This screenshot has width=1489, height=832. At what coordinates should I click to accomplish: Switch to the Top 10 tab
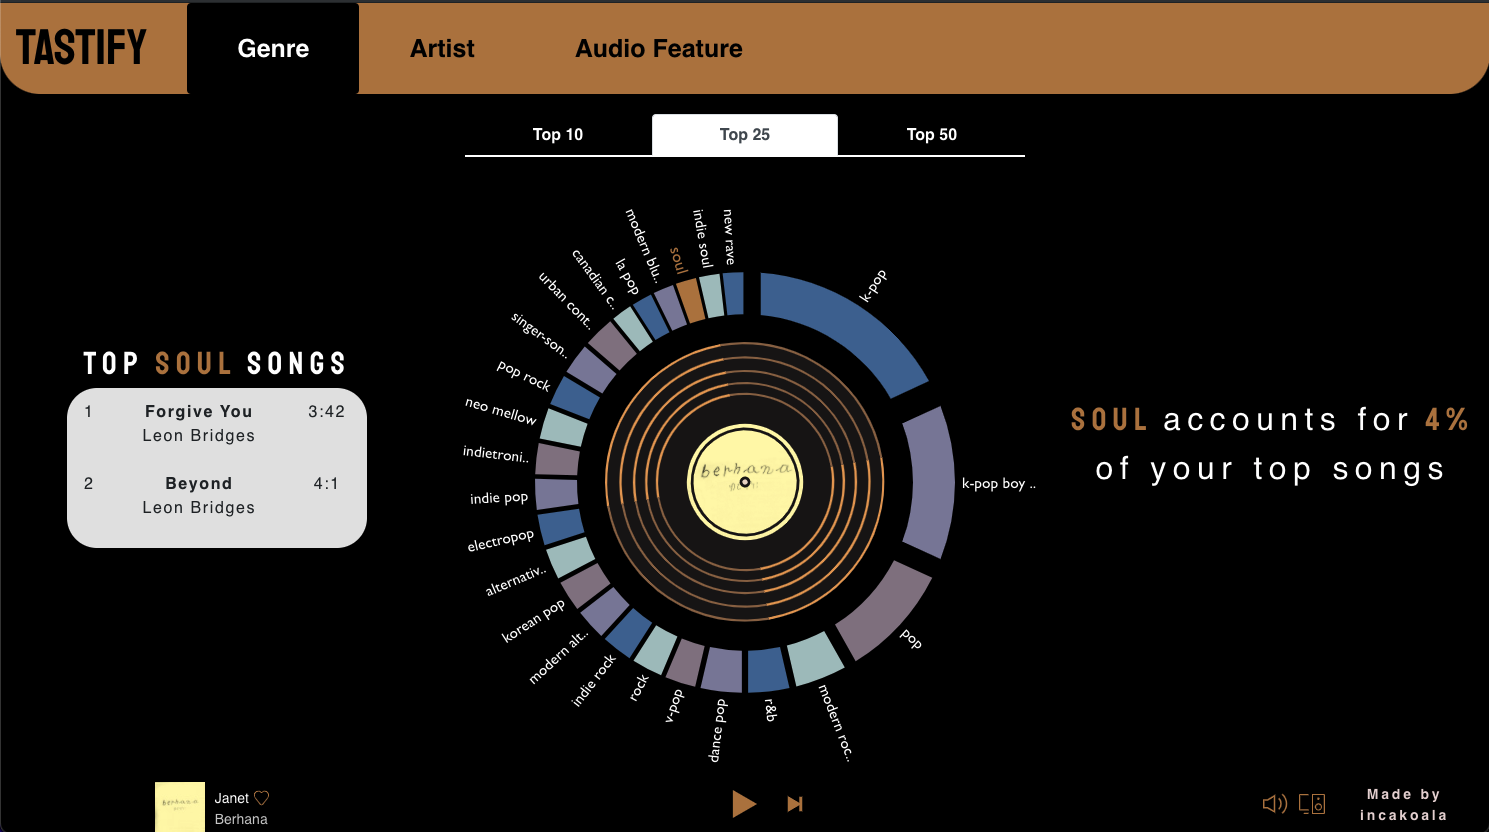tap(558, 134)
